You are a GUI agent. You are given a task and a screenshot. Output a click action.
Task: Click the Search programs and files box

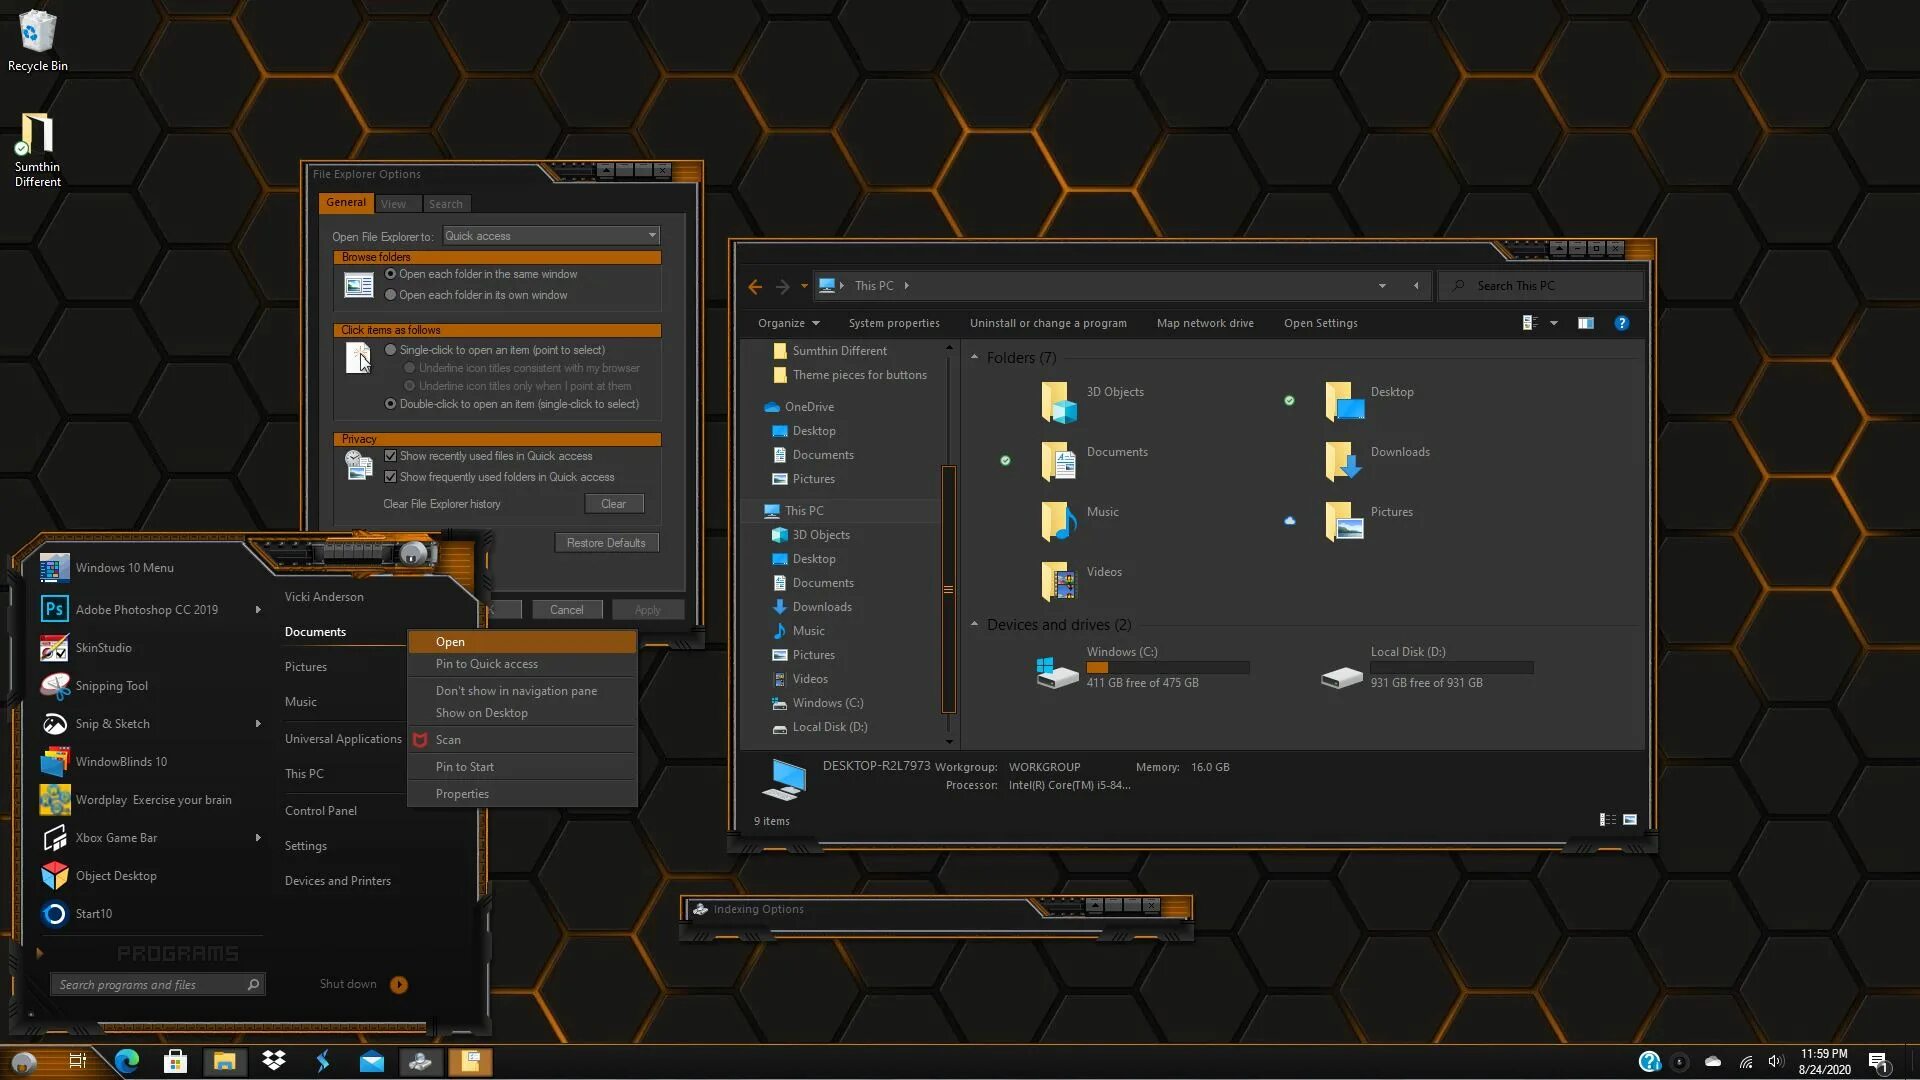tap(150, 985)
